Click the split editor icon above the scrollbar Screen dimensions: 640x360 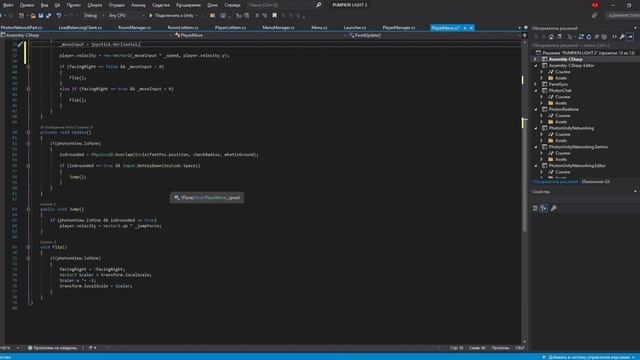pyautogui.click(x=524, y=35)
